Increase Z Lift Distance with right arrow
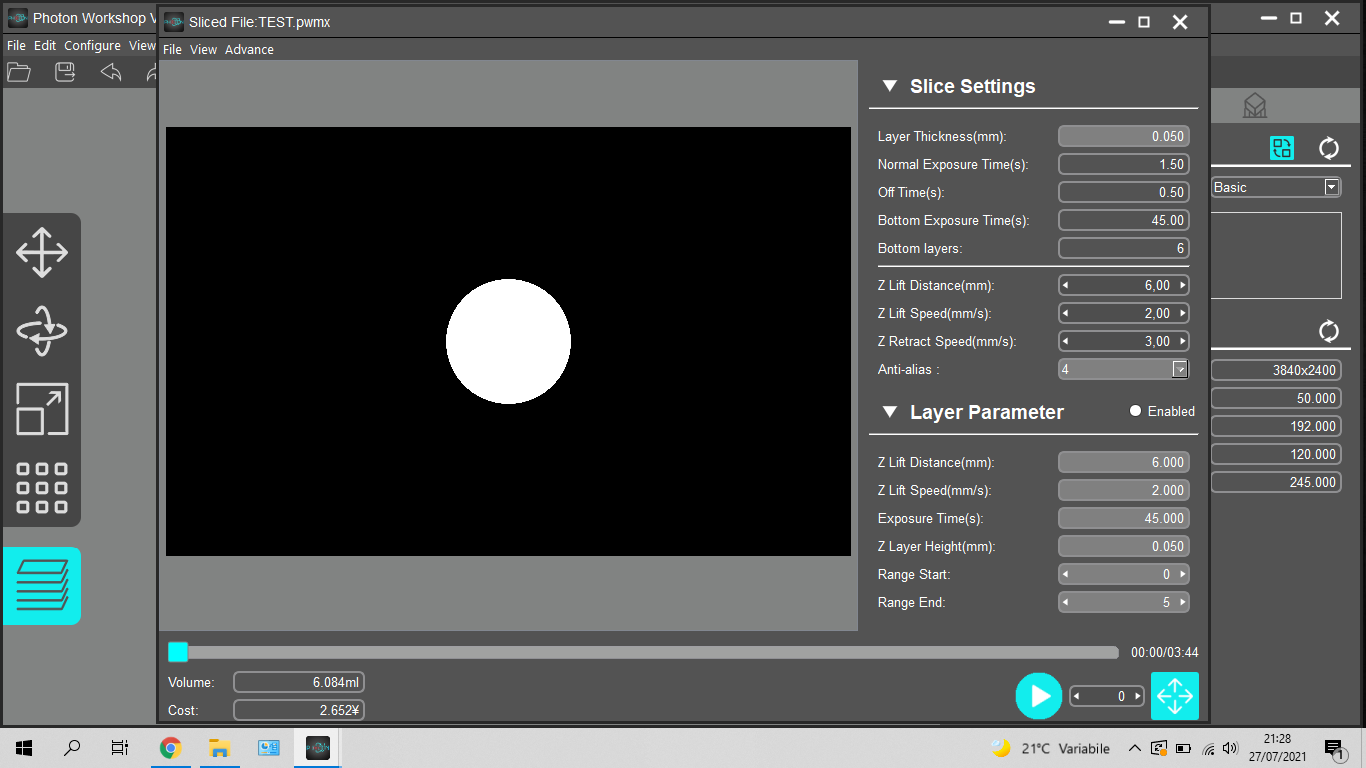Screen dimensions: 1366x768 (1183, 286)
